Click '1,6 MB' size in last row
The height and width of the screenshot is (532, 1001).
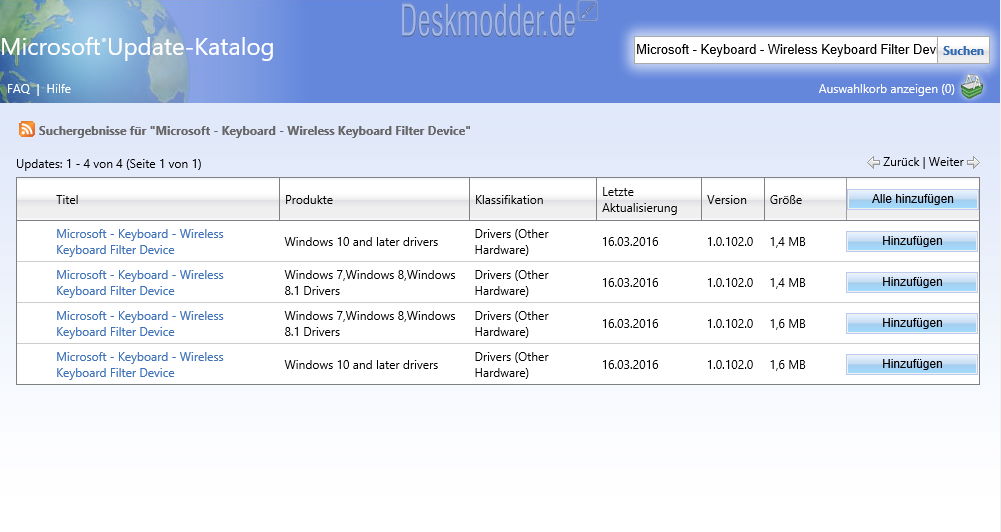pyautogui.click(x=787, y=365)
